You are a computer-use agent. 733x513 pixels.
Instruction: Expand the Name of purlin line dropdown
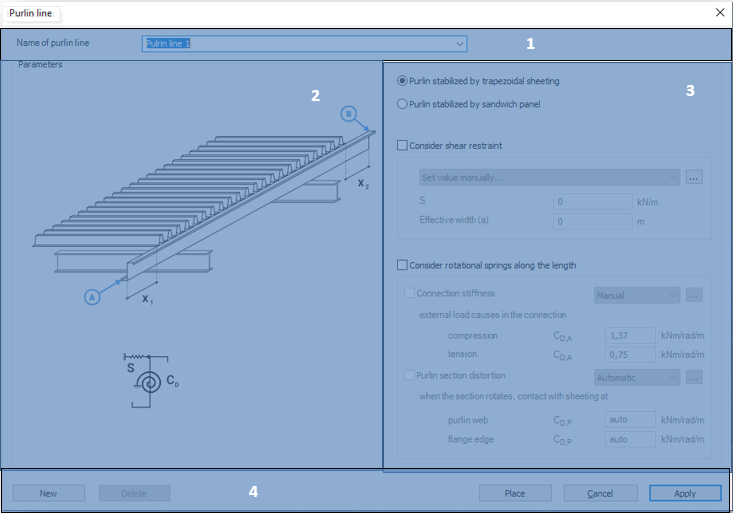[460, 43]
